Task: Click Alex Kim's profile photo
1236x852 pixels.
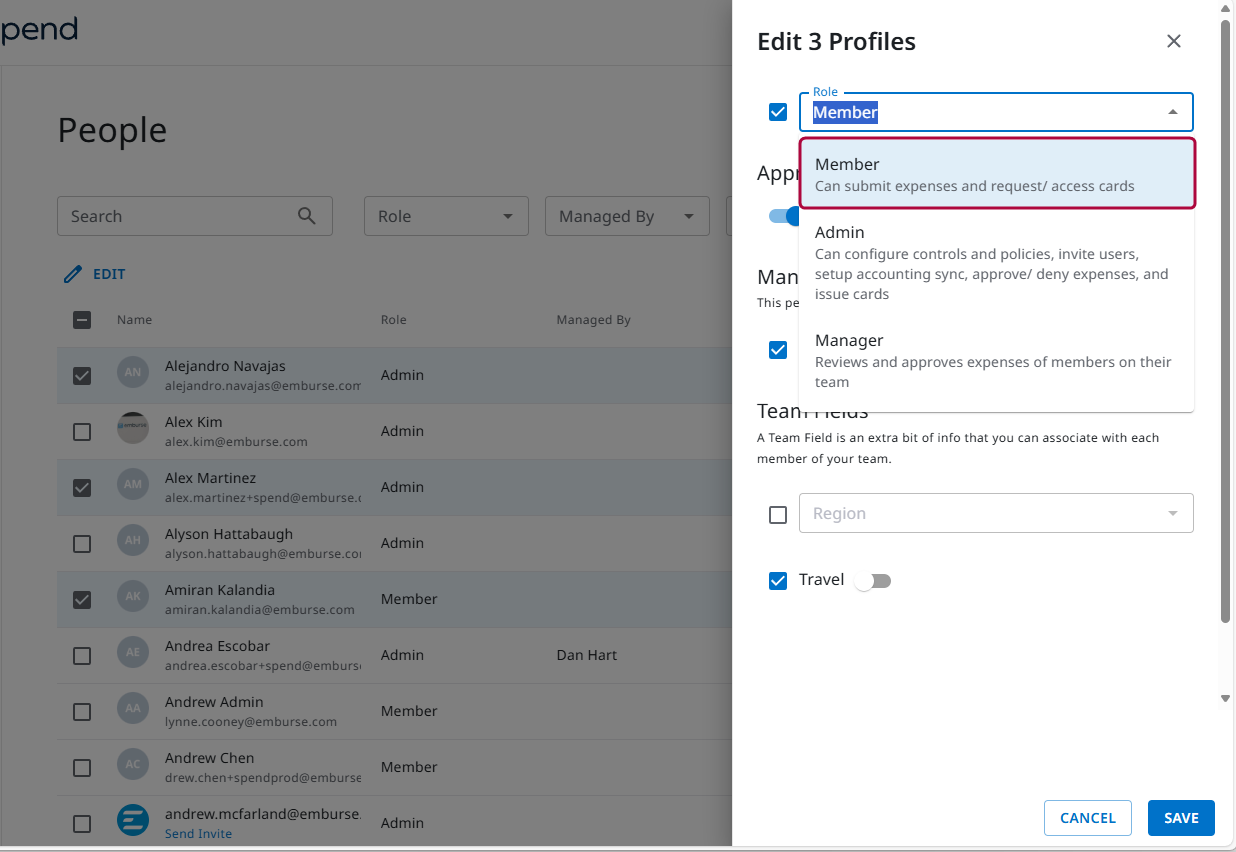Action: coord(133,429)
